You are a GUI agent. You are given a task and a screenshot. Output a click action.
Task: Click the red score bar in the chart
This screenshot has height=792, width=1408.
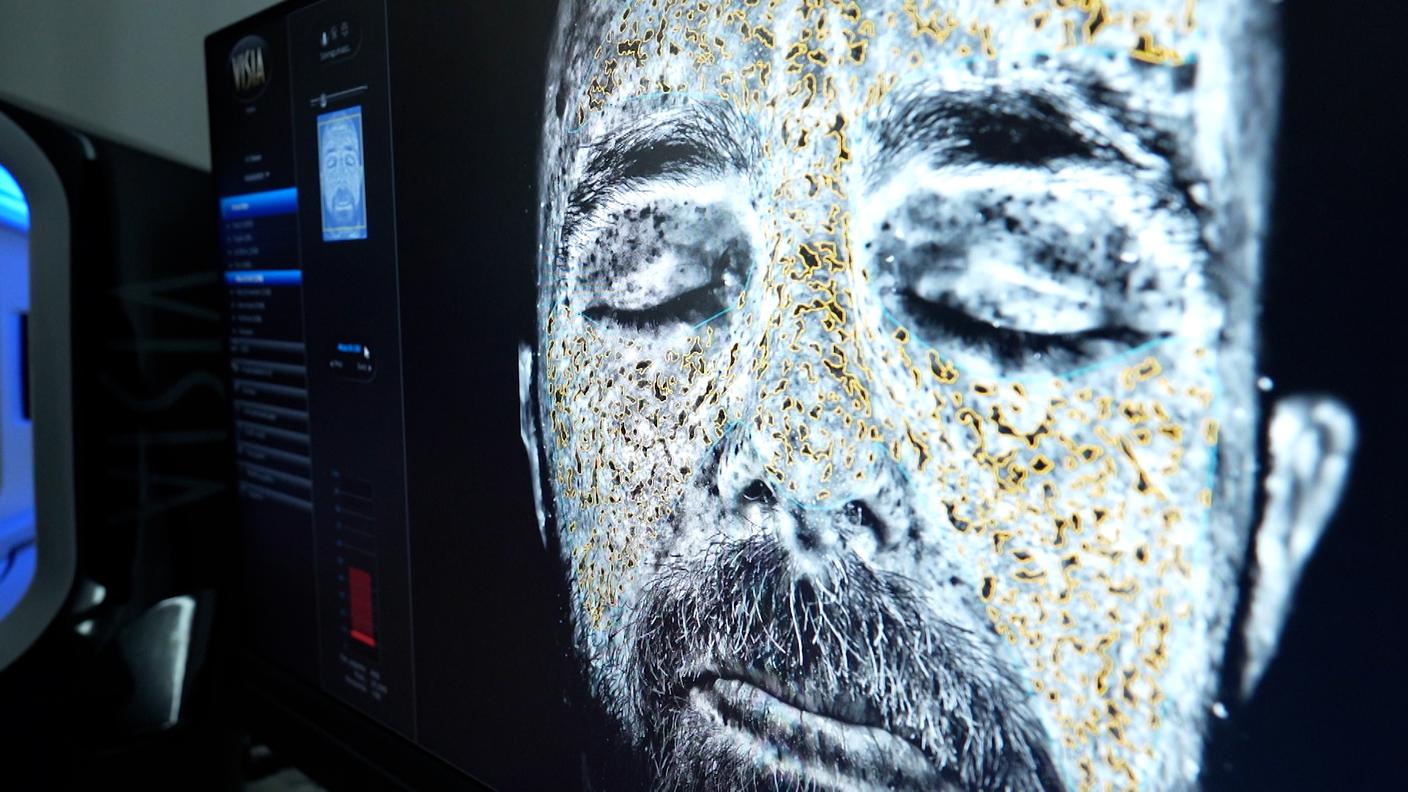pos(361,597)
